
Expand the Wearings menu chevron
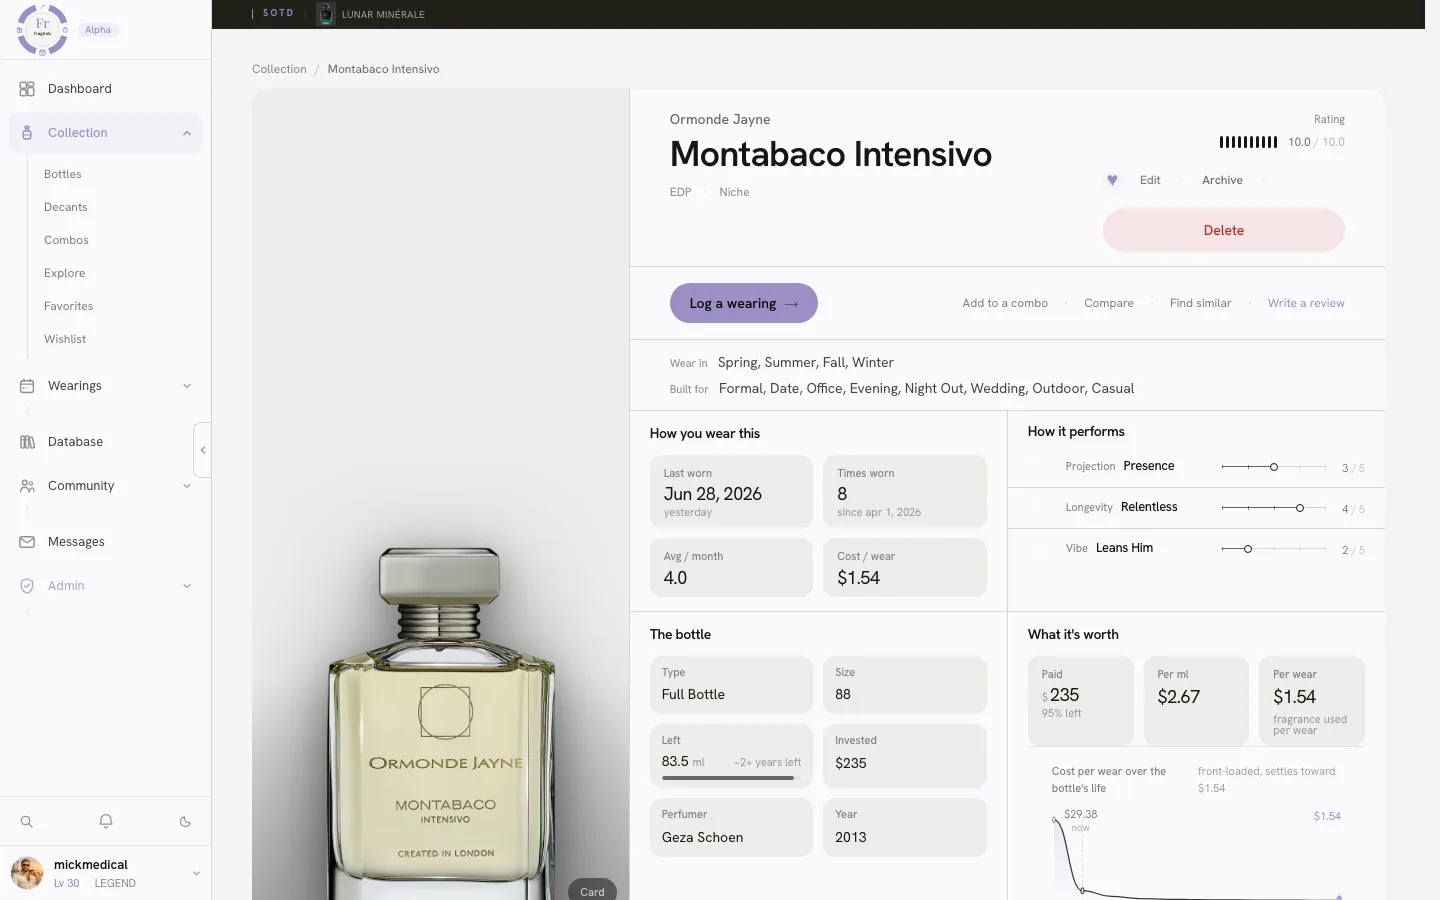pos(187,386)
